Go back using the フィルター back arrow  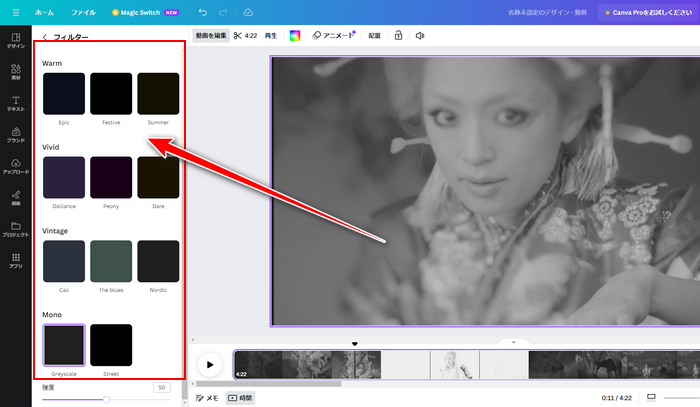click(44, 37)
